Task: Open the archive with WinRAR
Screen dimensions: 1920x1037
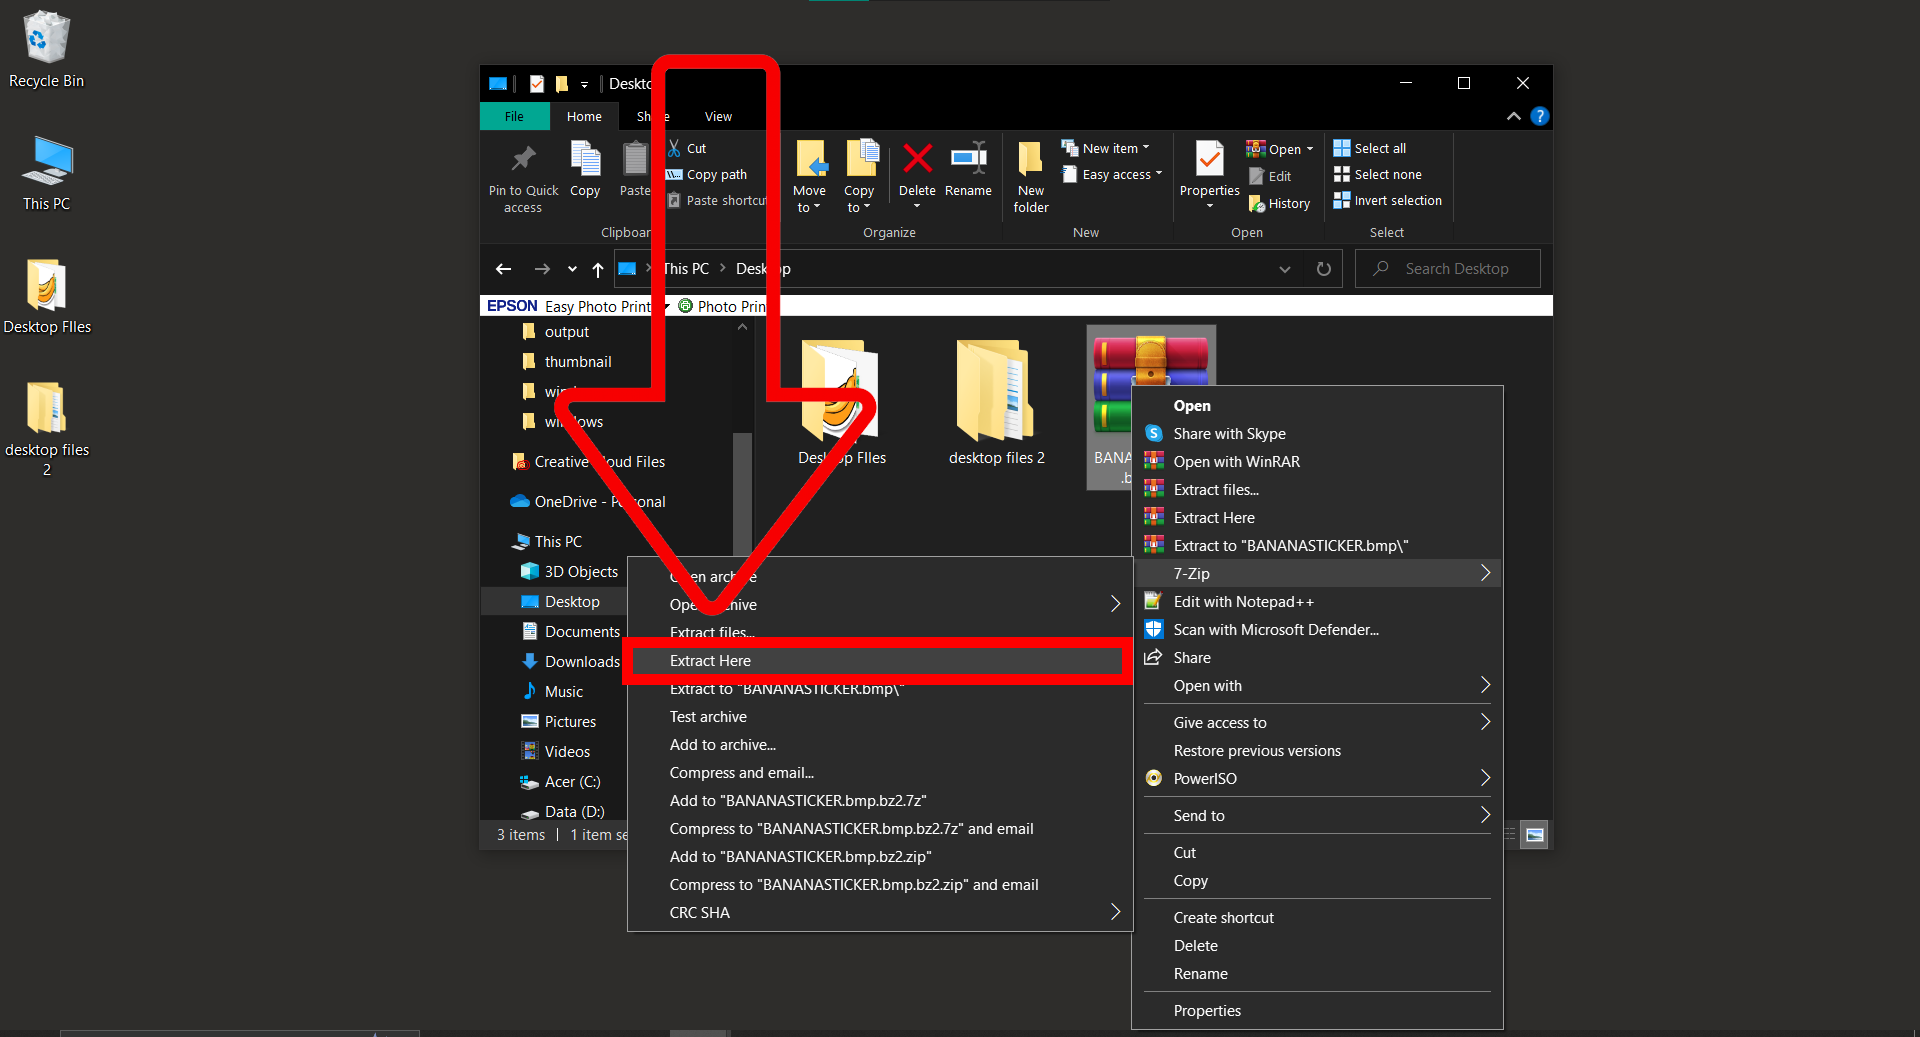Action: point(1236,461)
